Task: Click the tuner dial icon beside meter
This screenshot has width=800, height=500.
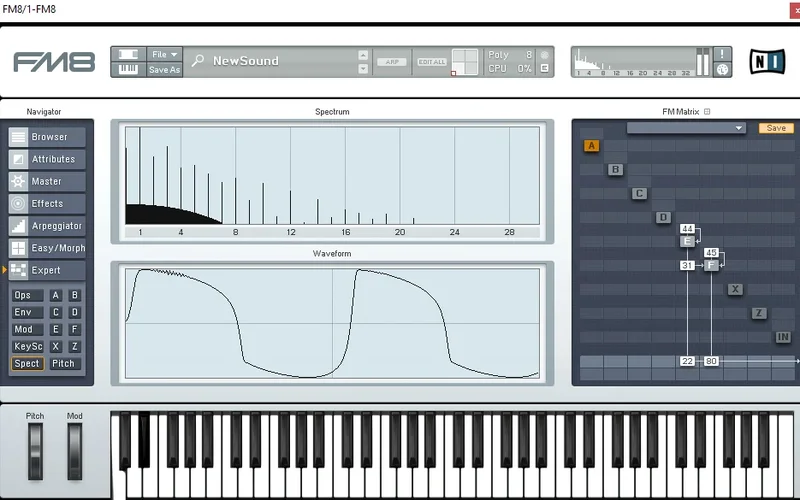Action: tap(722, 69)
